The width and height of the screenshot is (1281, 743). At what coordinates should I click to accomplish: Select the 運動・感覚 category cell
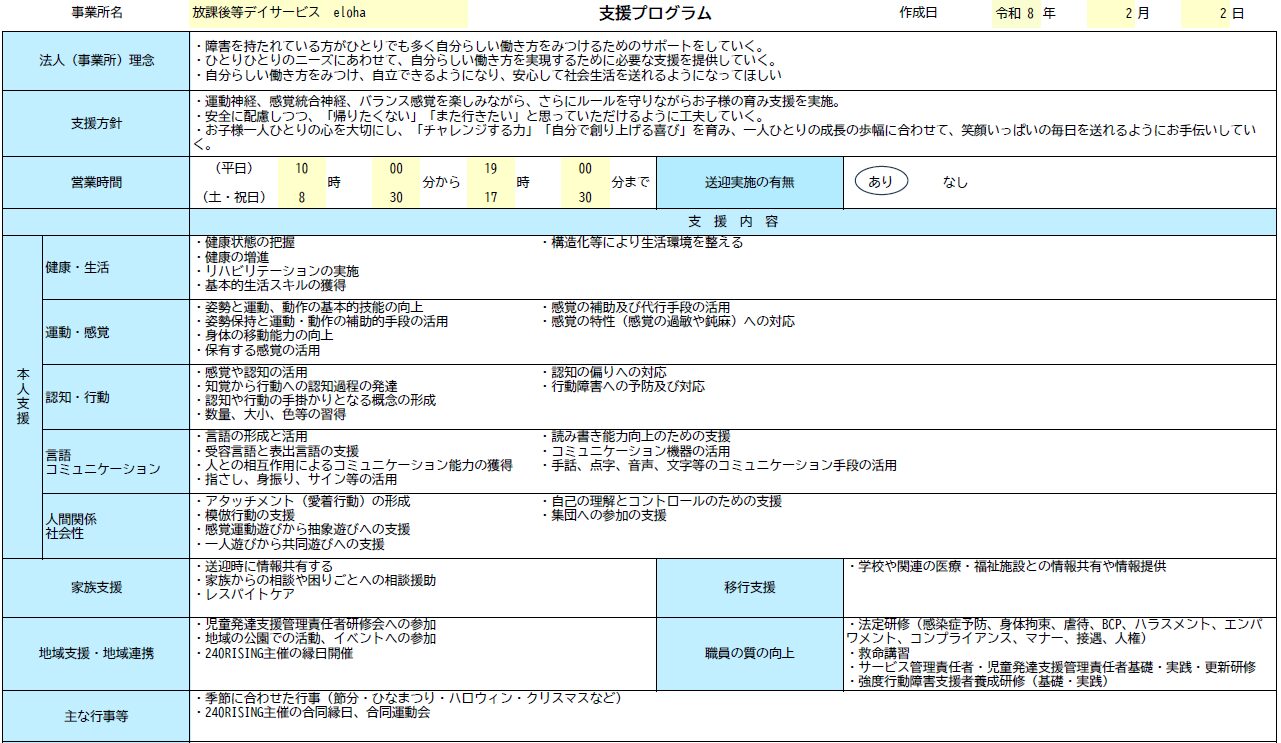pyautogui.click(x=115, y=331)
